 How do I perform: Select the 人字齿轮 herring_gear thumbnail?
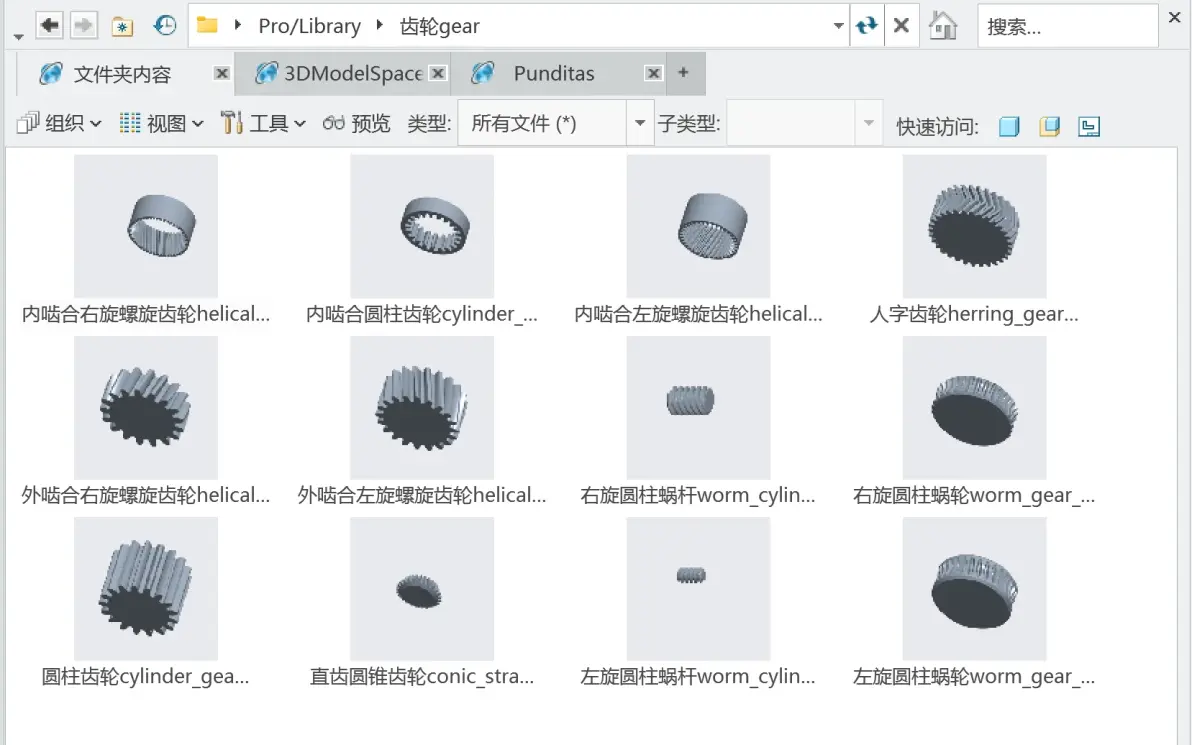pos(974,226)
